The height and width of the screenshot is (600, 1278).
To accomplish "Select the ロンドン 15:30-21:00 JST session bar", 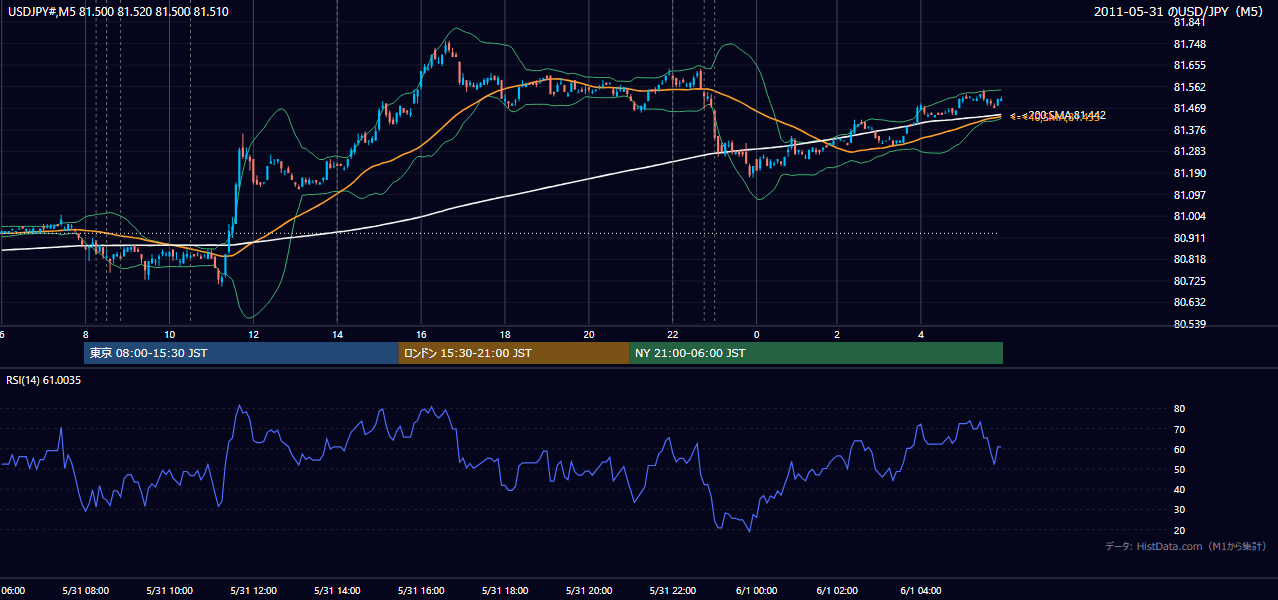I will click(x=514, y=353).
